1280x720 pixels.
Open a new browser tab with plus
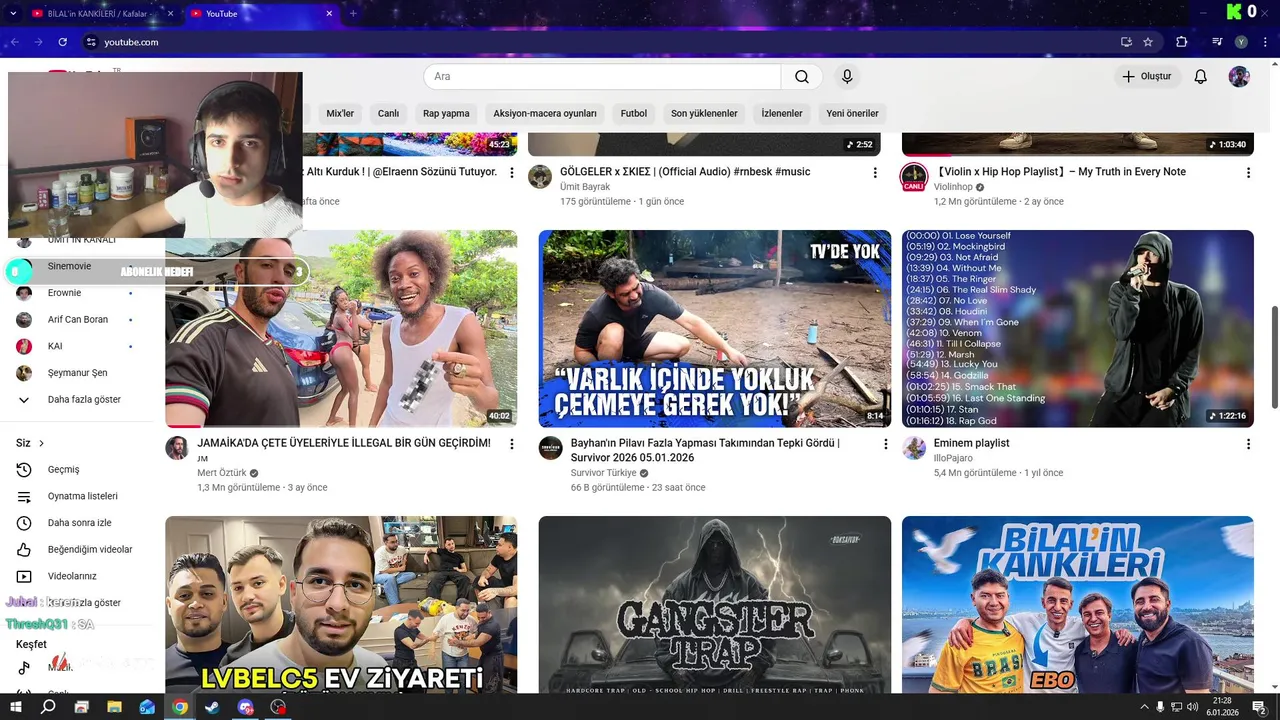coord(353,14)
